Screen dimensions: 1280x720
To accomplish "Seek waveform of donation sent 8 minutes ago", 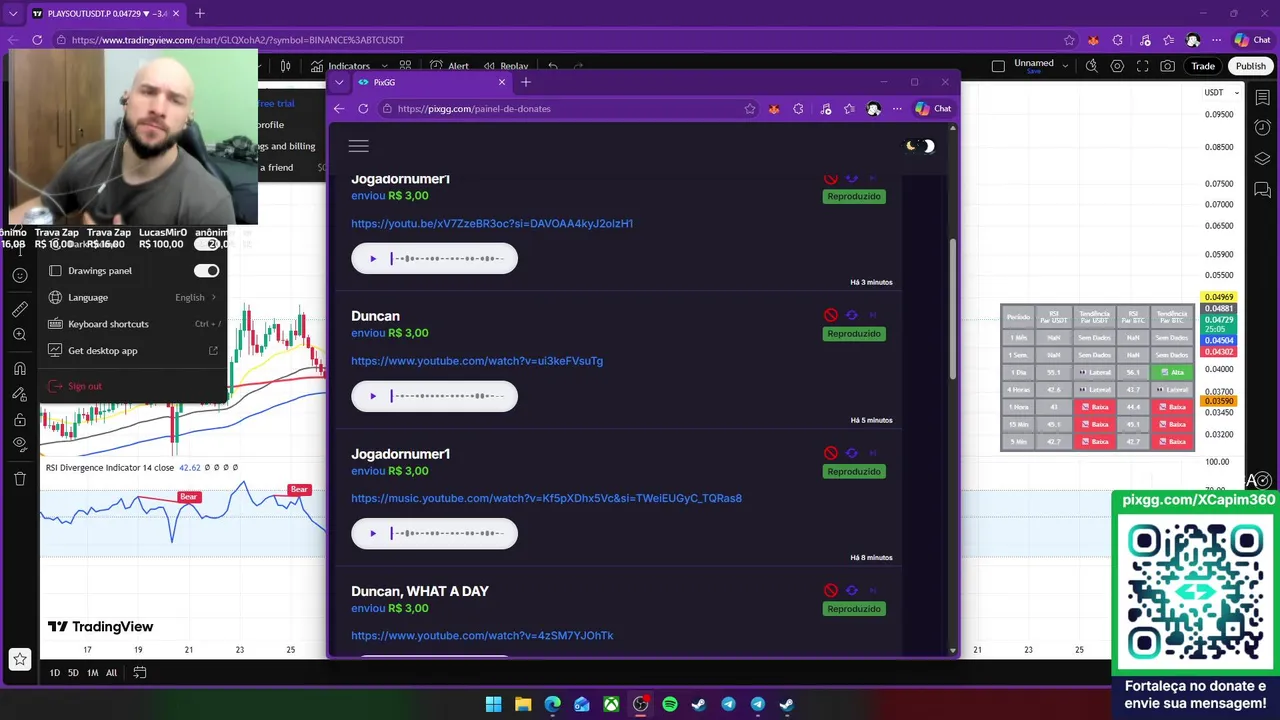I will 447,533.
